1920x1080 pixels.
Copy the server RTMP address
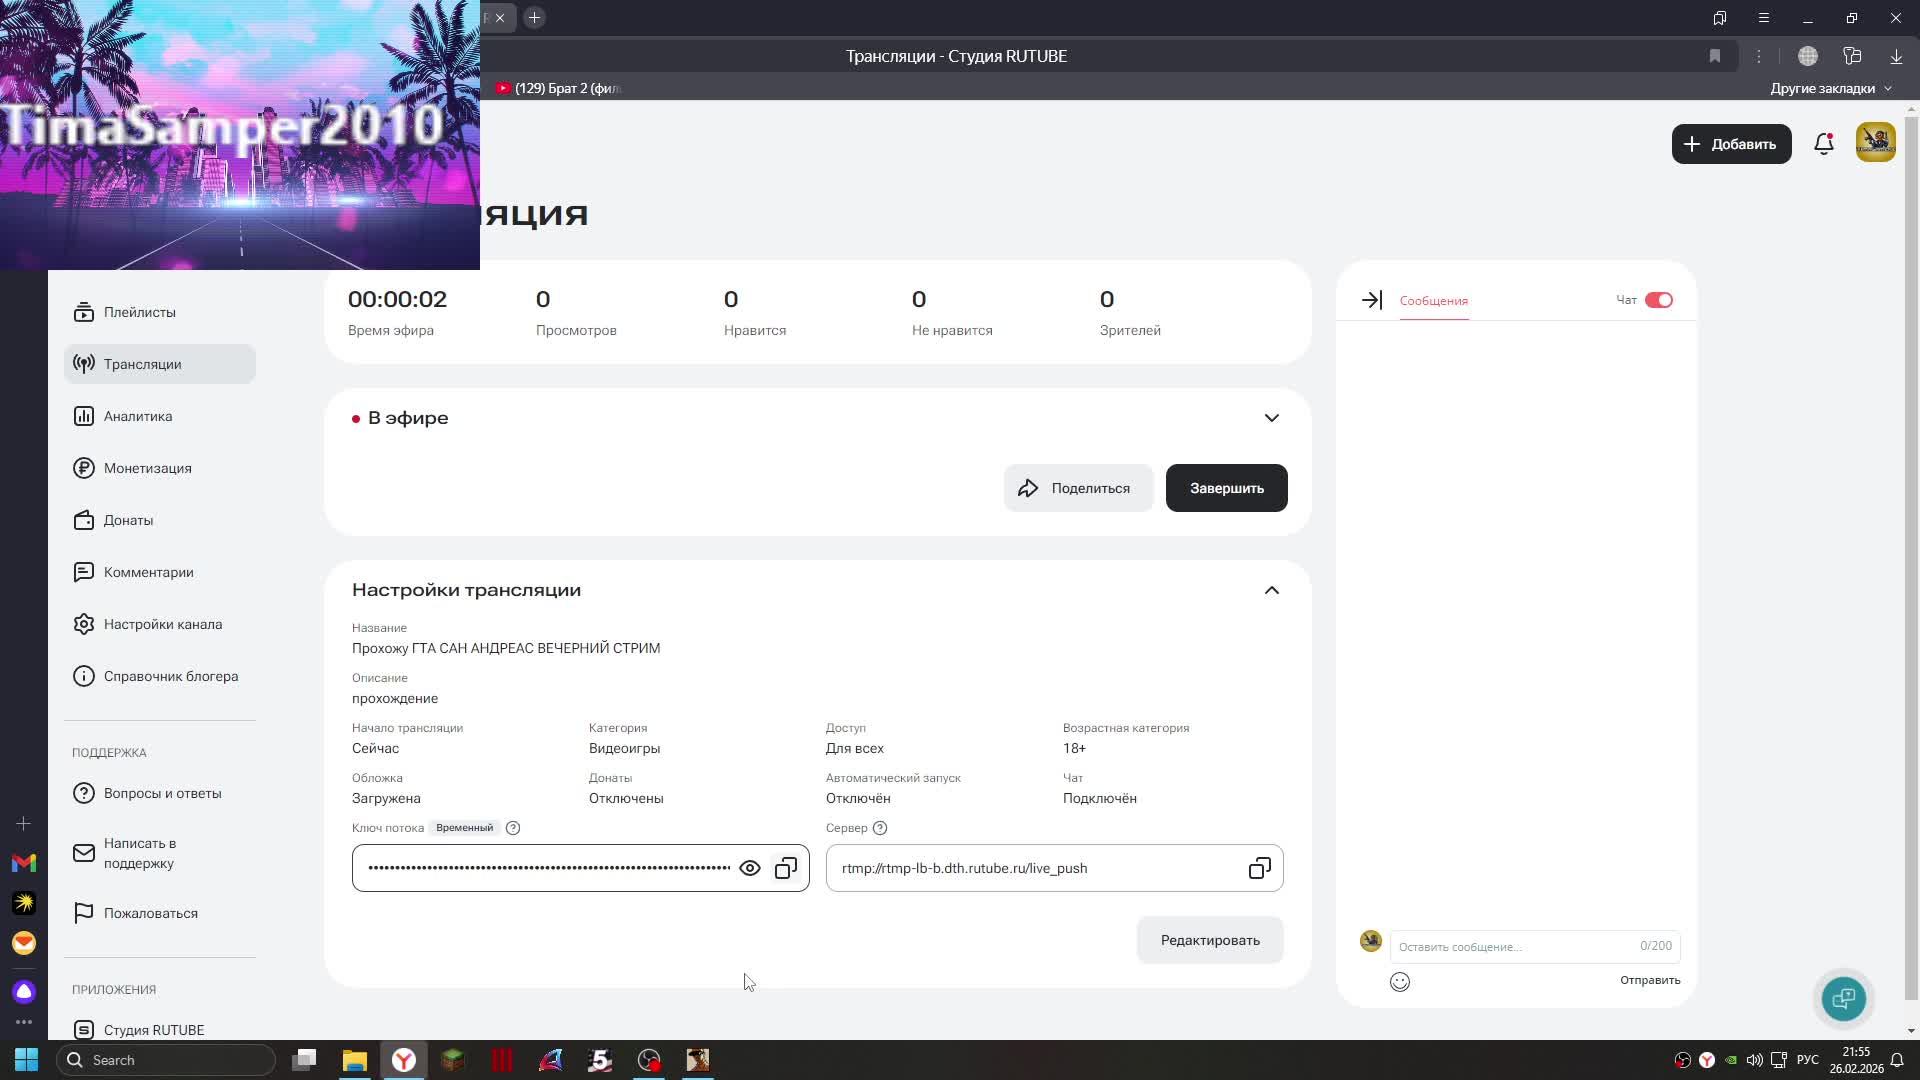[x=1259, y=868]
